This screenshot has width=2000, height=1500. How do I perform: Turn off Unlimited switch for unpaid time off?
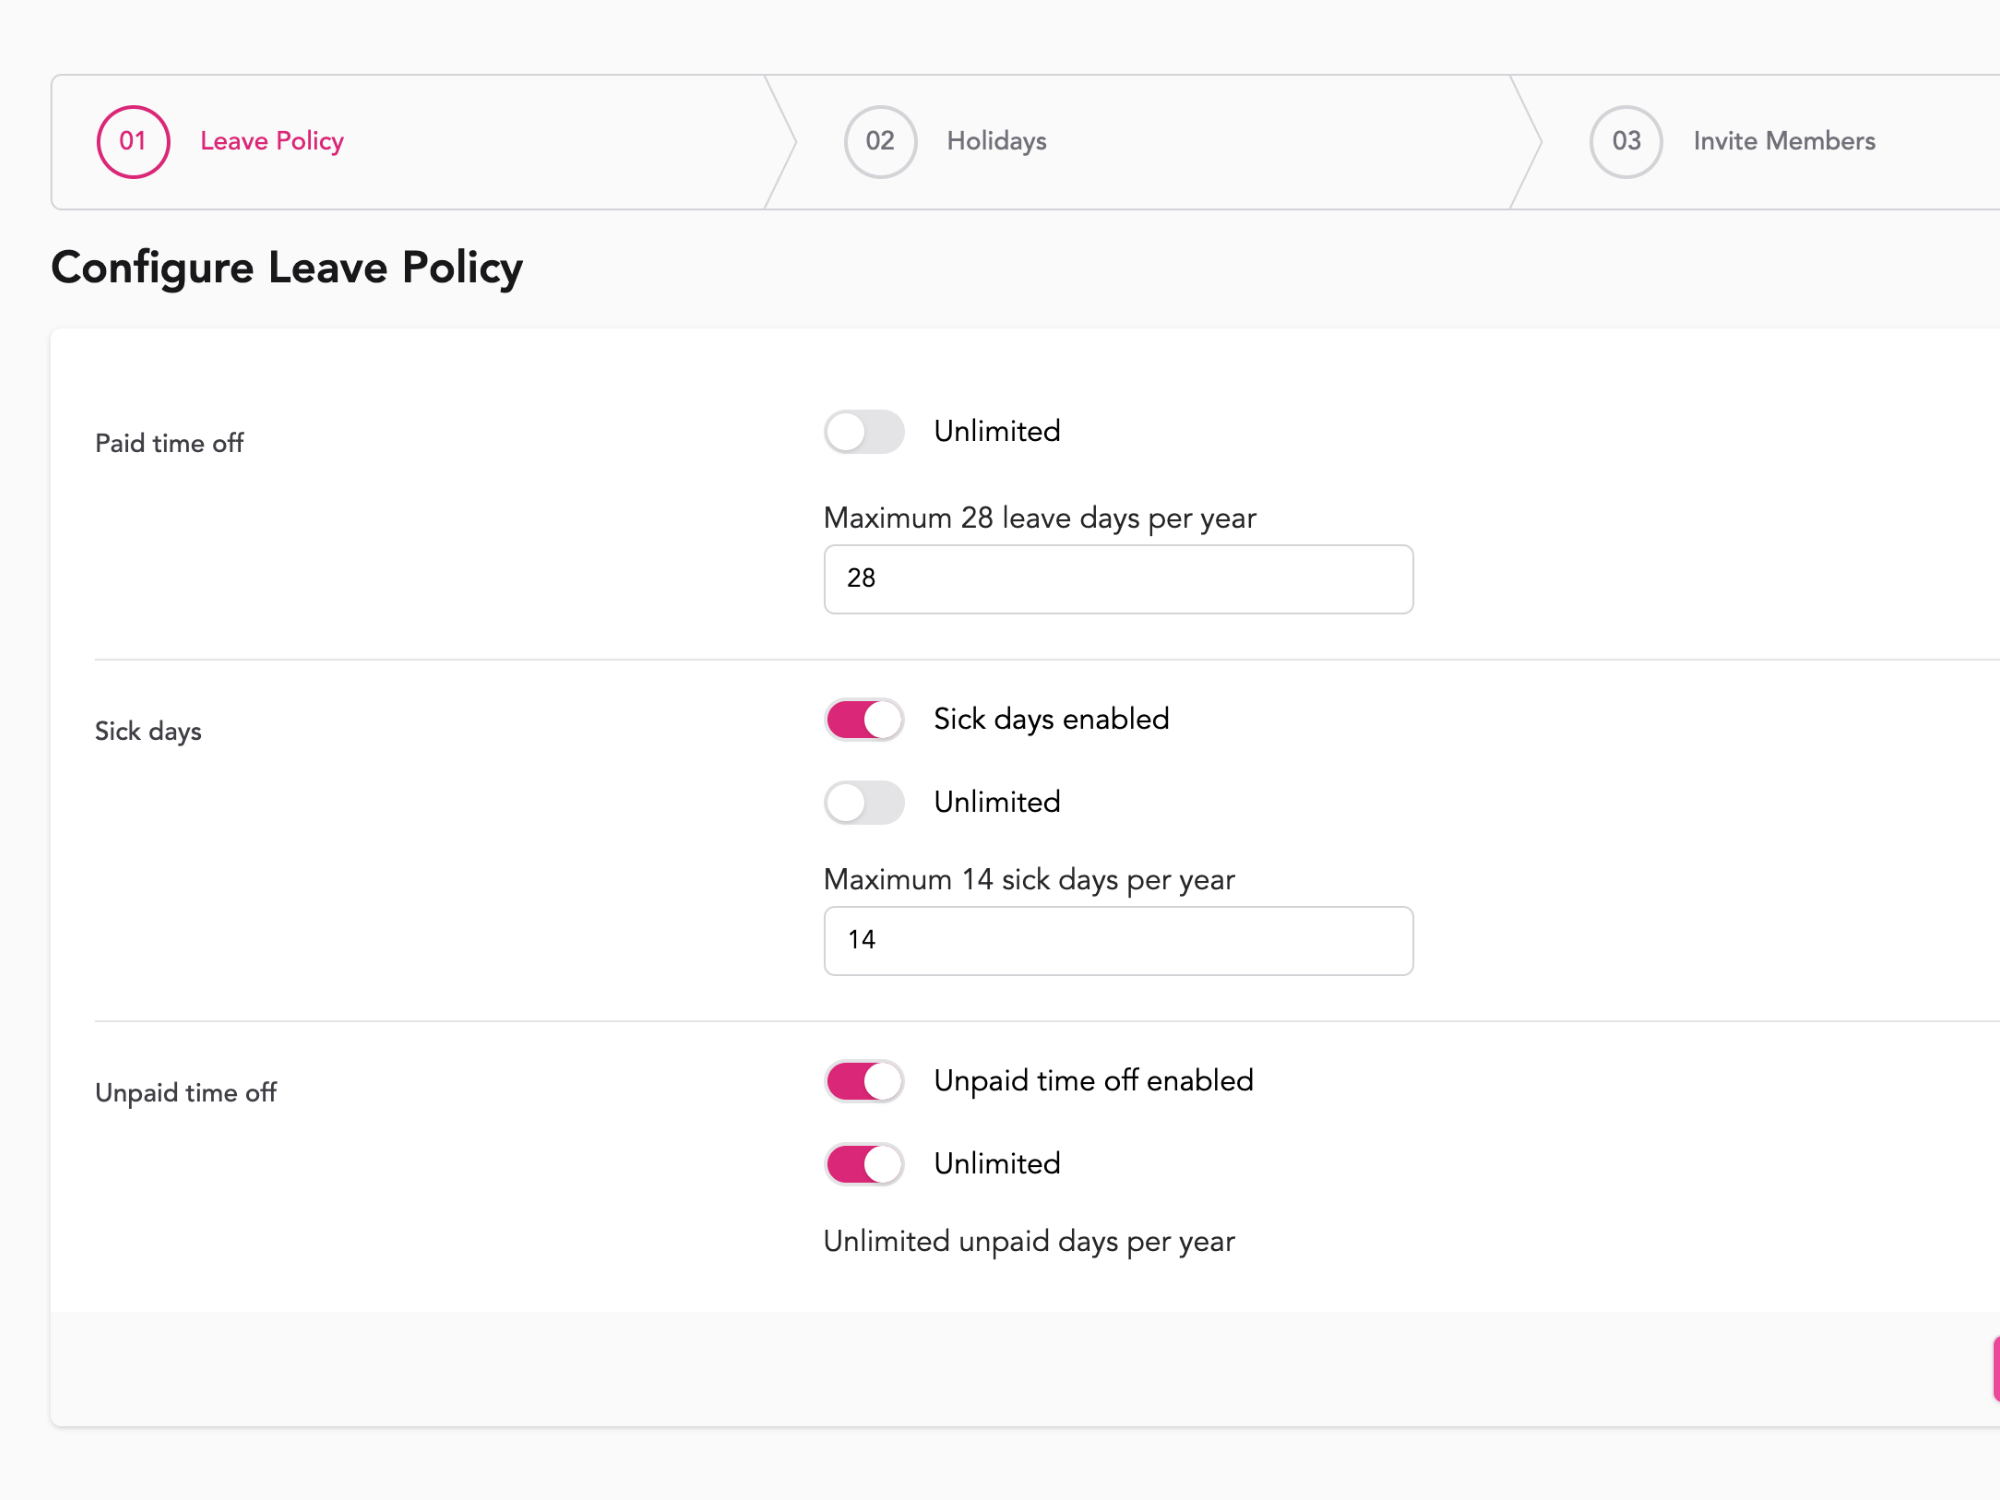click(864, 1164)
